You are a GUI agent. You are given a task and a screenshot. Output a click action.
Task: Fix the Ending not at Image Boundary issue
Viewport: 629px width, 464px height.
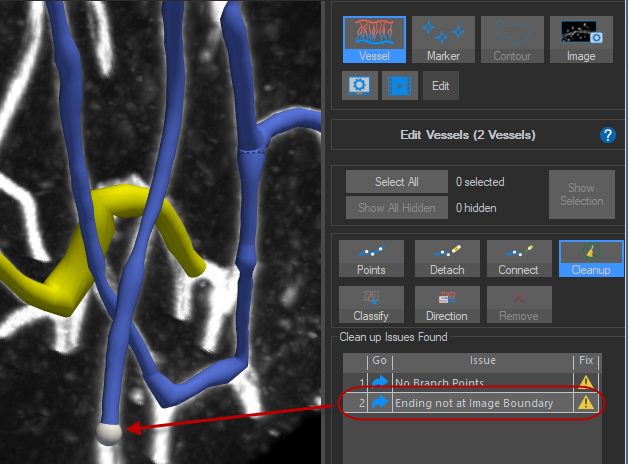click(x=585, y=403)
